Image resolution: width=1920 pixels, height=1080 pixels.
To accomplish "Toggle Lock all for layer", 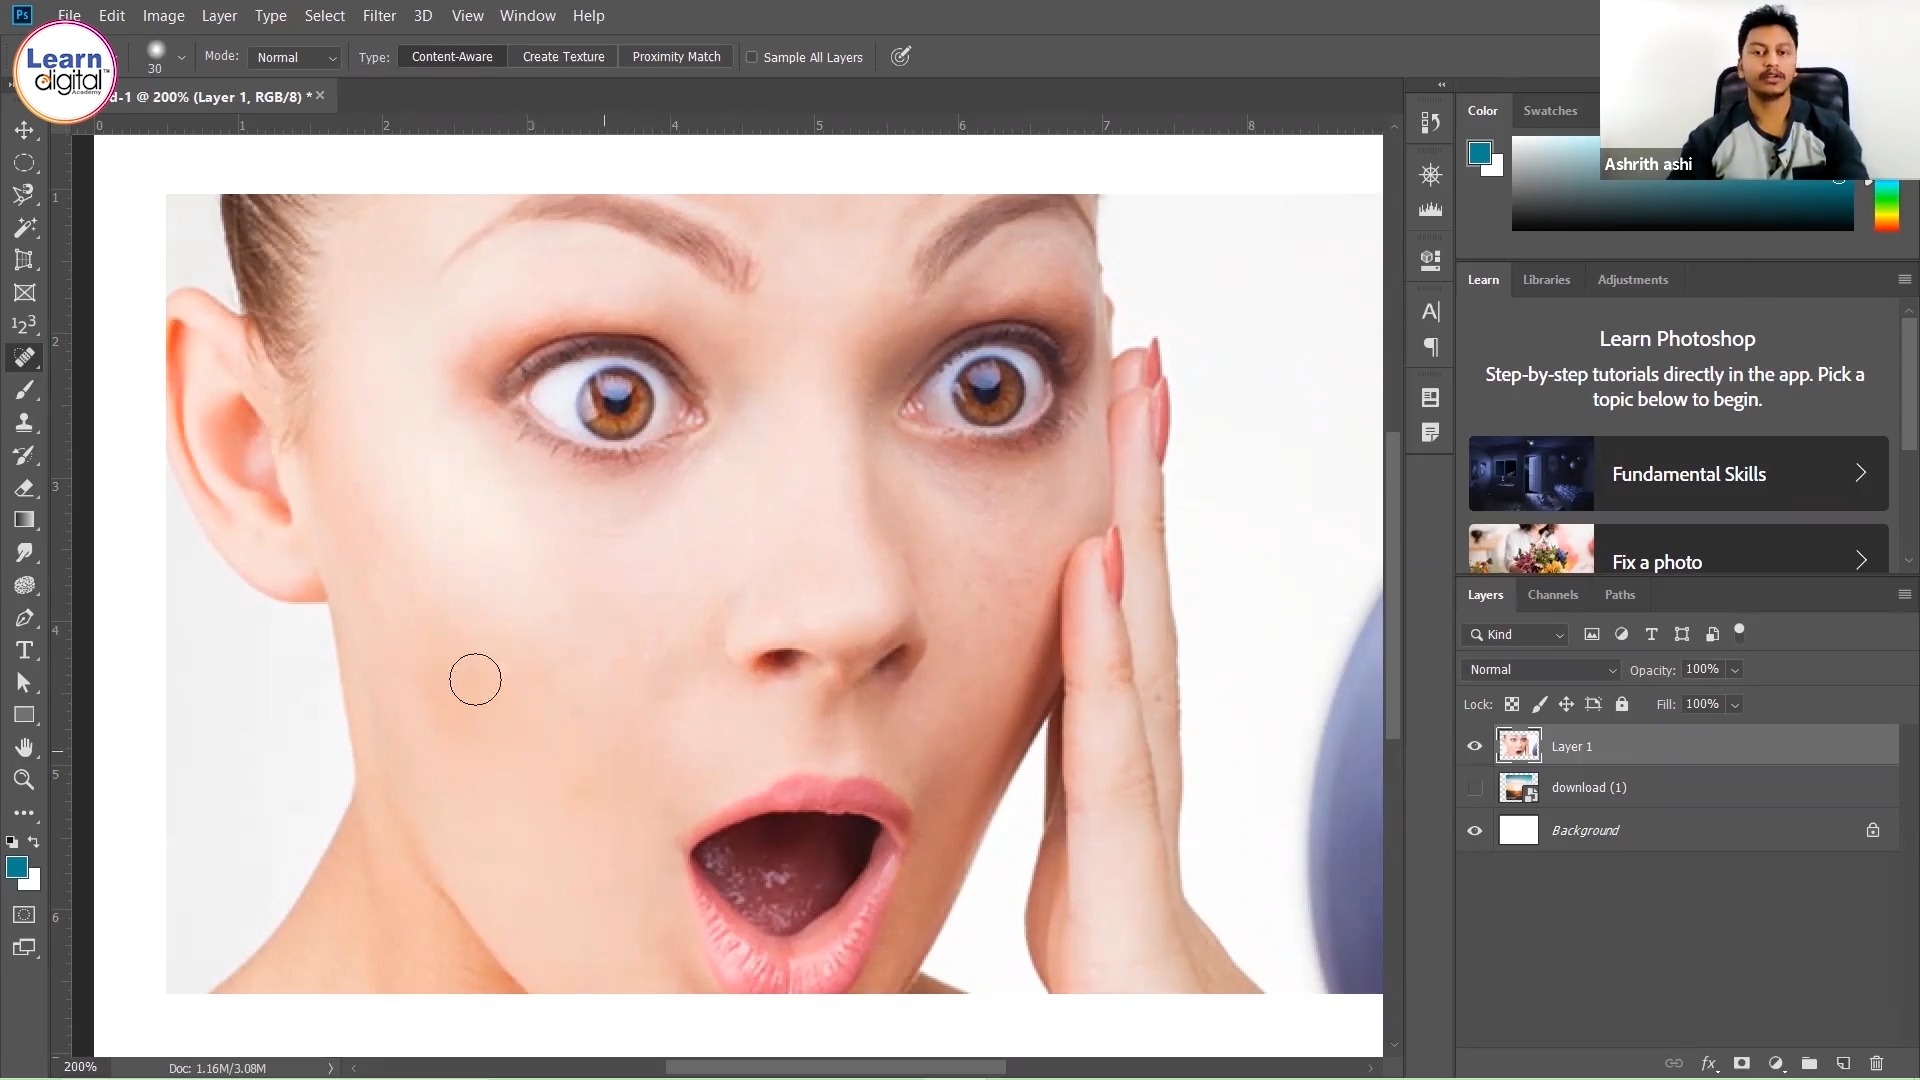I will pyautogui.click(x=1622, y=704).
